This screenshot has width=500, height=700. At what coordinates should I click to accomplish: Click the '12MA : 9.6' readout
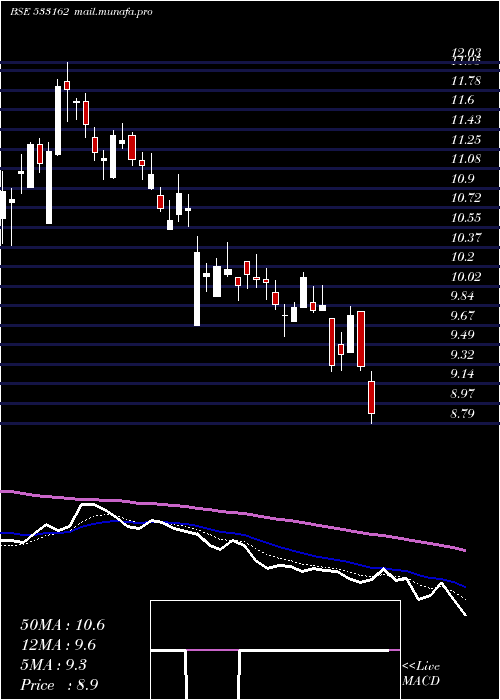pyautogui.click(x=58, y=645)
